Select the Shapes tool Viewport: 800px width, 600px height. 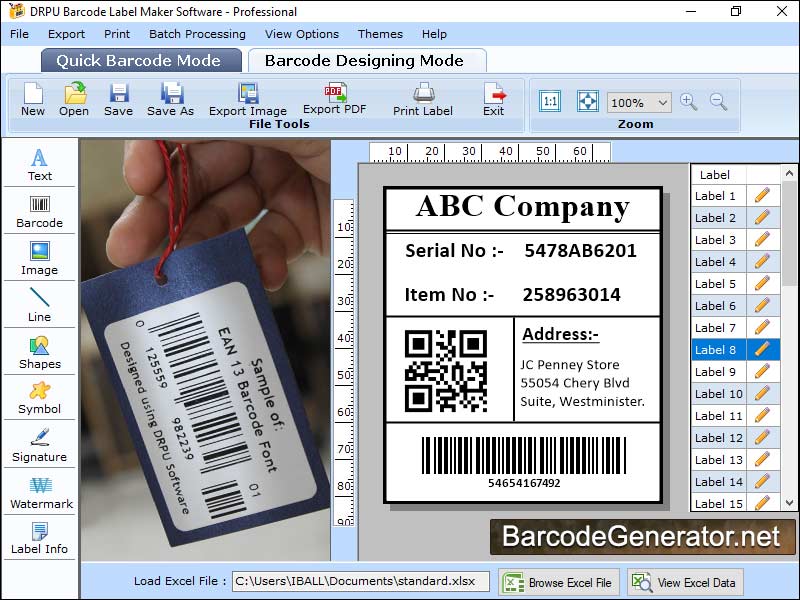pos(39,350)
